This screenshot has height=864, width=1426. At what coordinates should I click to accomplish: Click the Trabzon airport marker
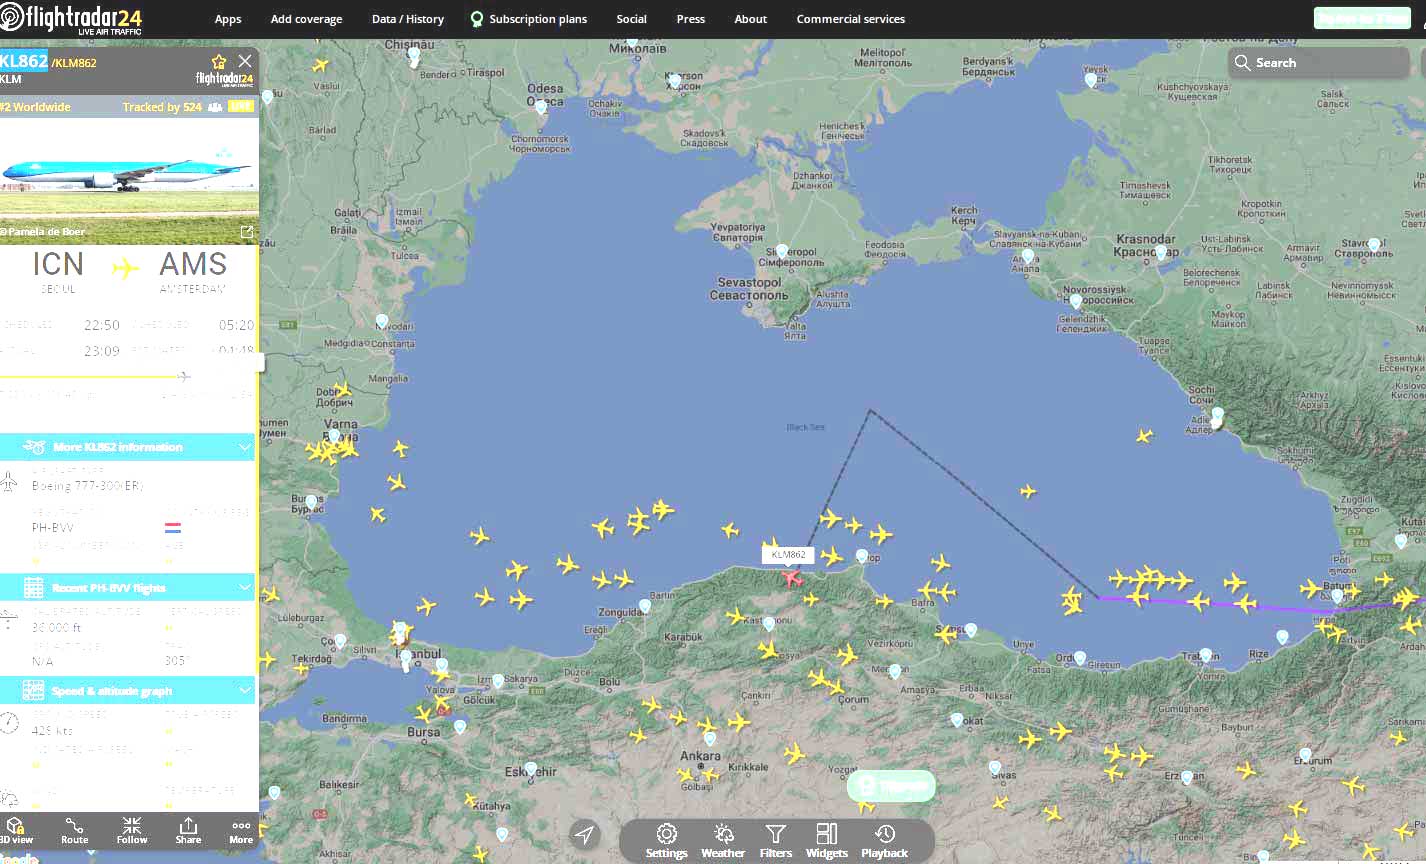[1205, 656]
